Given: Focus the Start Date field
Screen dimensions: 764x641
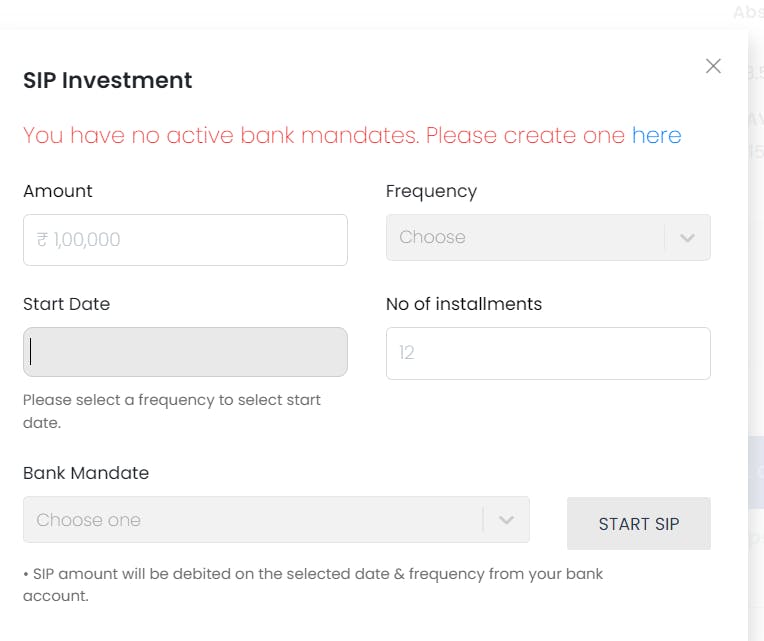Looking at the screenshot, I should coord(185,352).
